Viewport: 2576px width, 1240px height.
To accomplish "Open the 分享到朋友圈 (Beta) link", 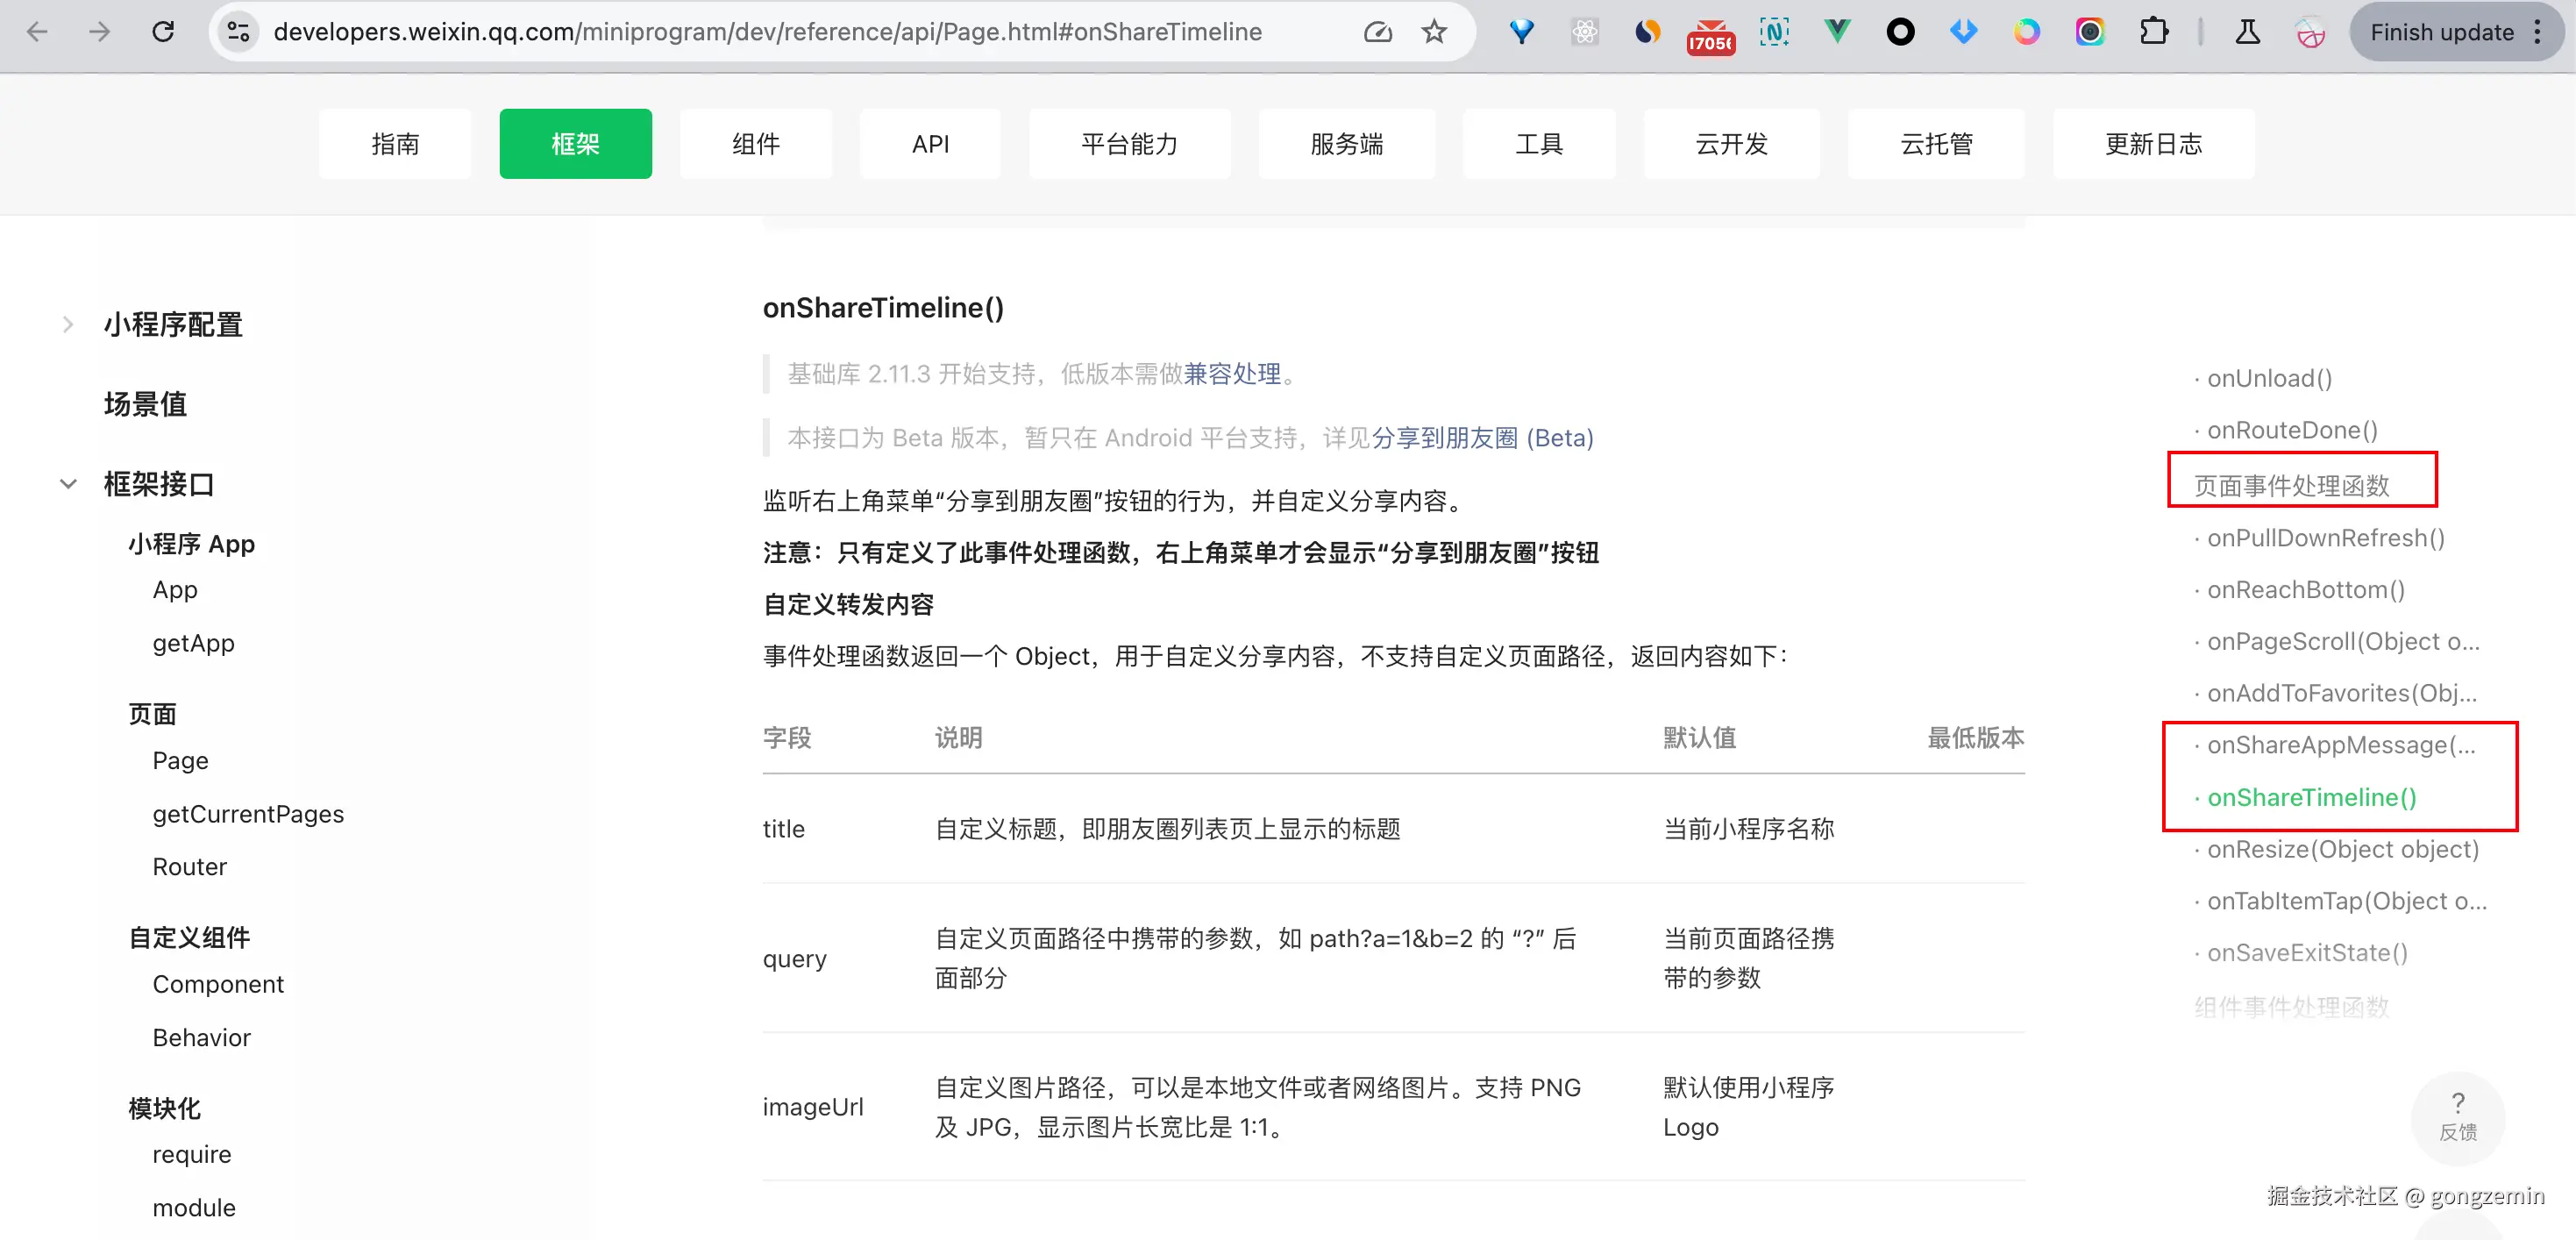I will click(x=1482, y=438).
